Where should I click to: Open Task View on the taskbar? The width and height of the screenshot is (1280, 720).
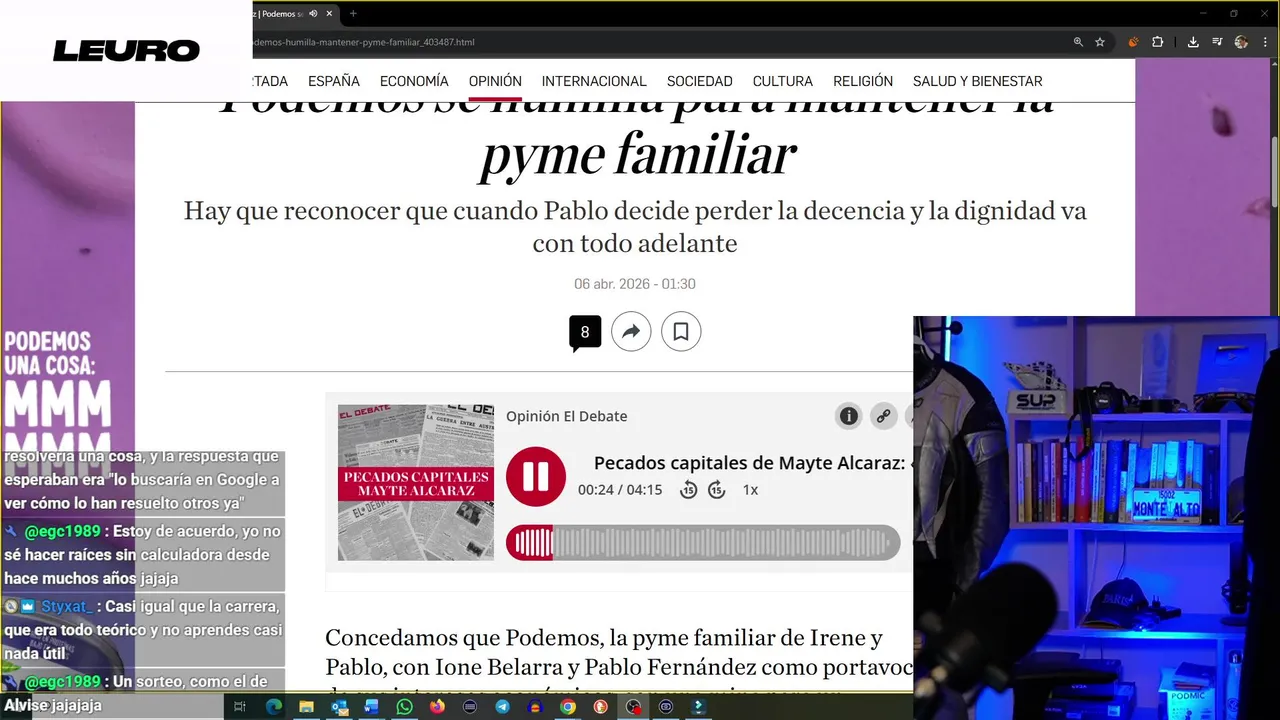240,706
